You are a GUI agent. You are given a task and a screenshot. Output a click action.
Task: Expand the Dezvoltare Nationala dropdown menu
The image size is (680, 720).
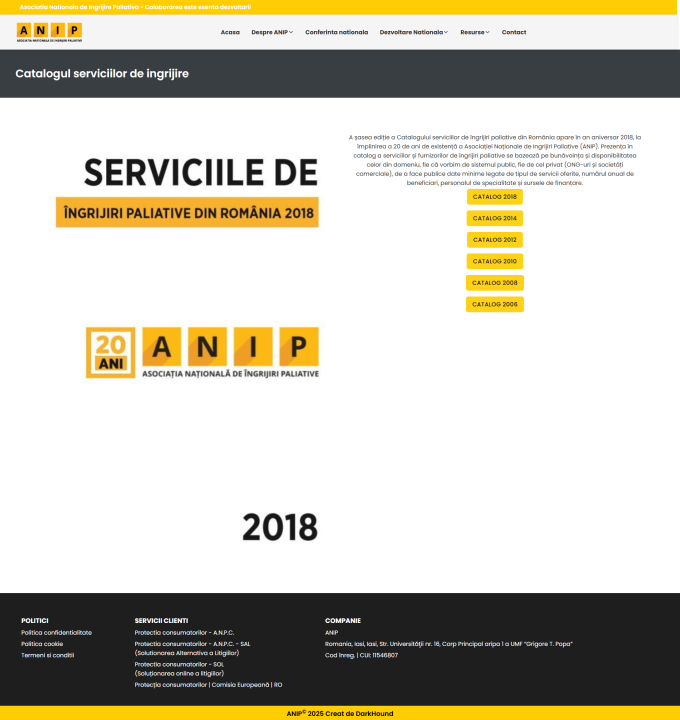[414, 32]
